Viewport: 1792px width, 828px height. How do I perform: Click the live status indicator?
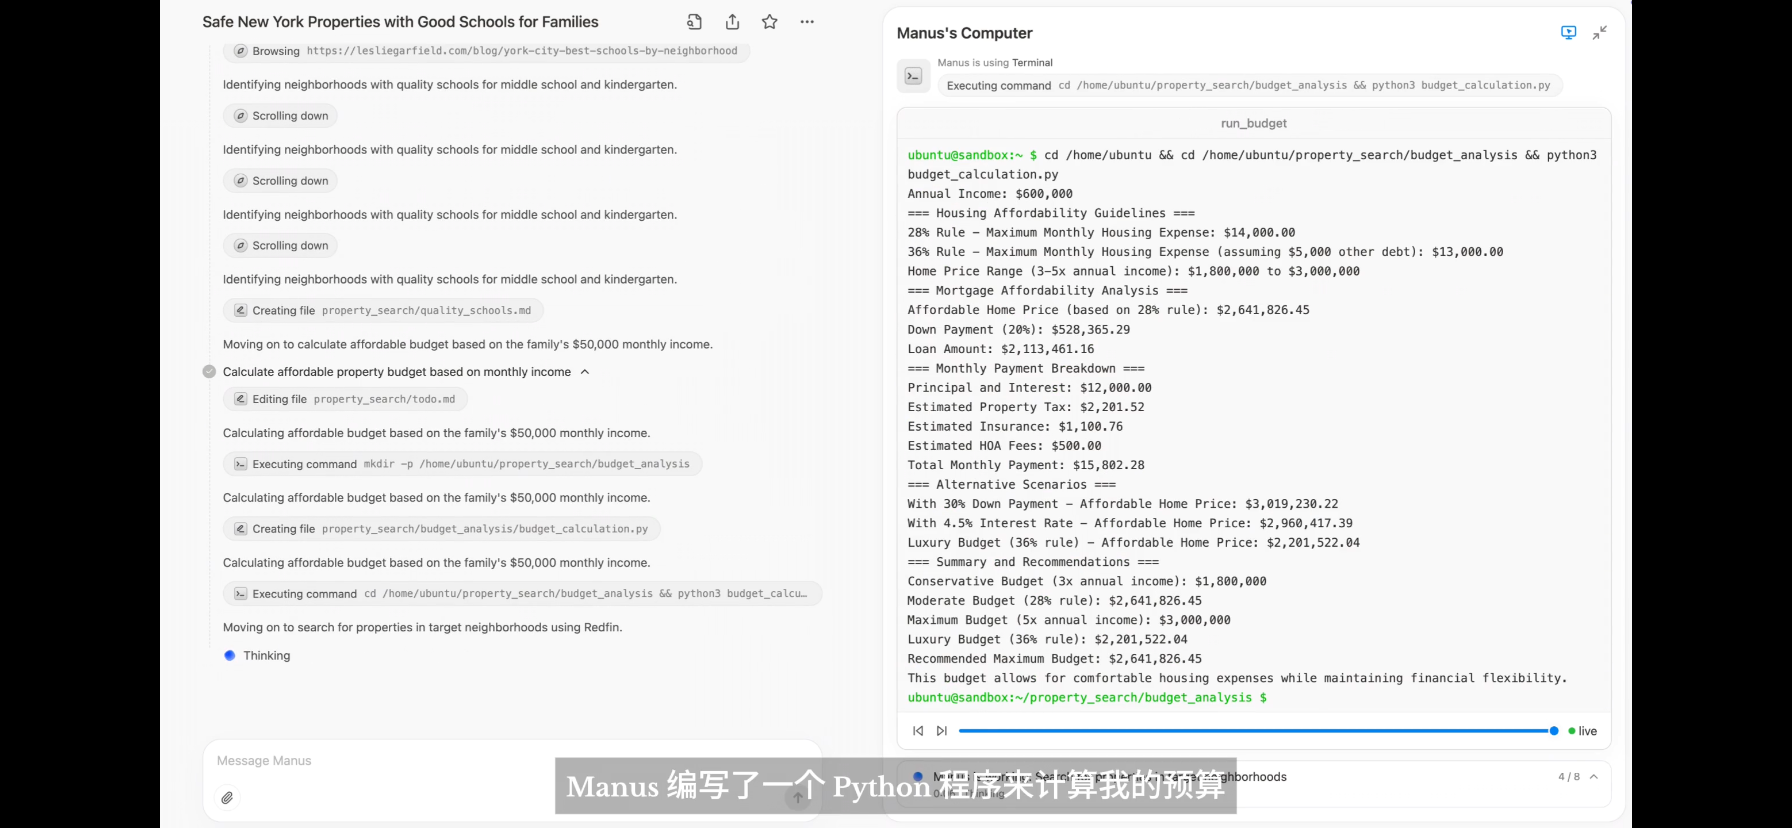[1583, 731]
